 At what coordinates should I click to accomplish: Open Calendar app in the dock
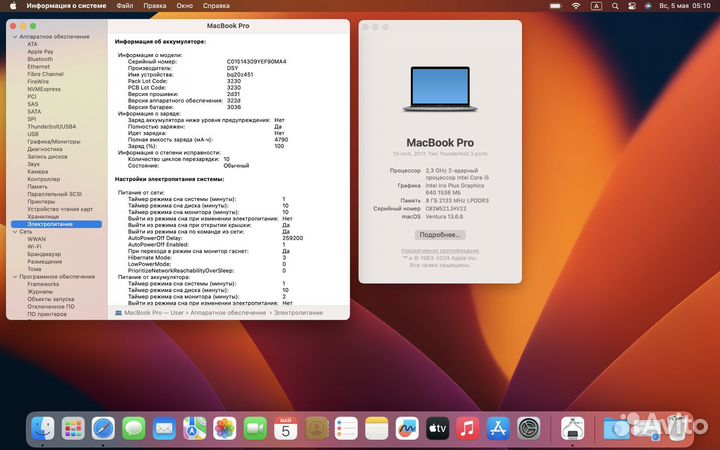coord(286,429)
